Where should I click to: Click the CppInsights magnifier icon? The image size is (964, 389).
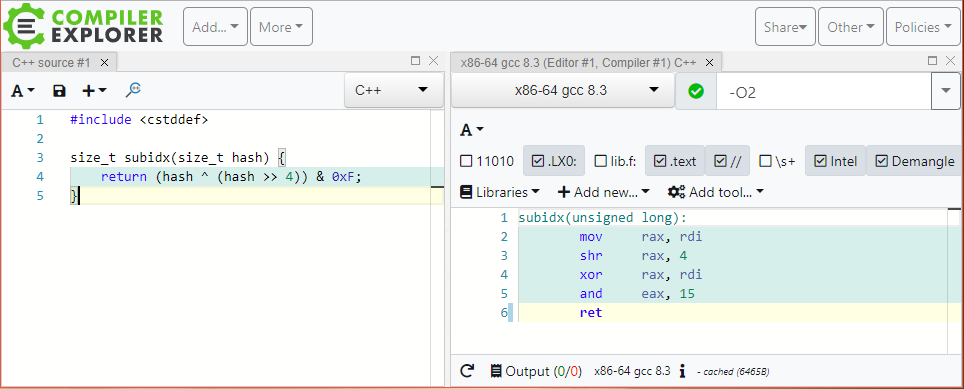pyautogui.click(x=133, y=90)
